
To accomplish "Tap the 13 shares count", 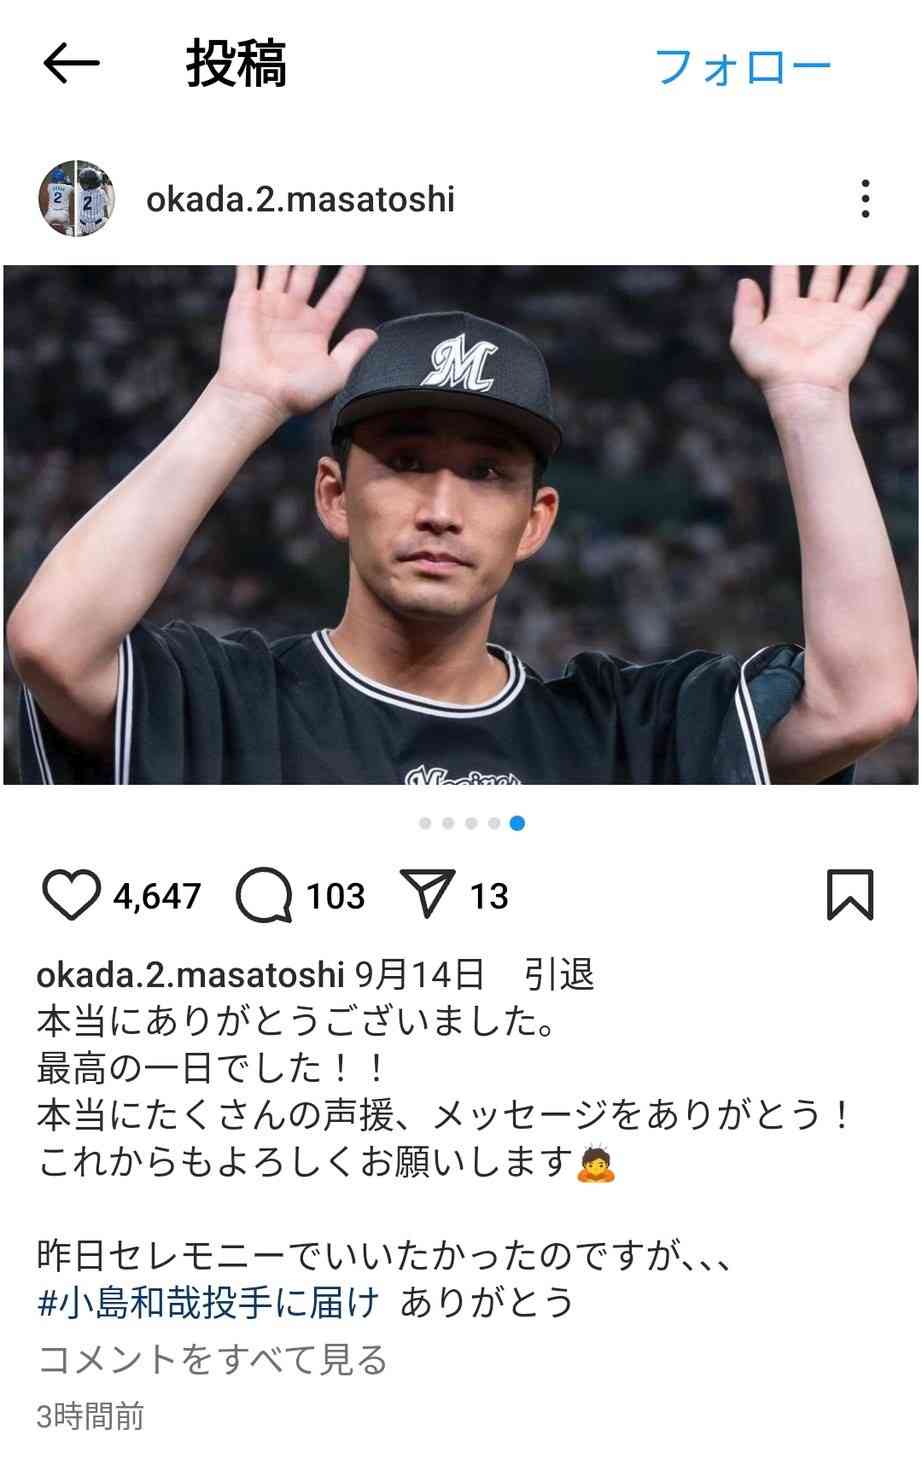I will pyautogui.click(x=488, y=896).
